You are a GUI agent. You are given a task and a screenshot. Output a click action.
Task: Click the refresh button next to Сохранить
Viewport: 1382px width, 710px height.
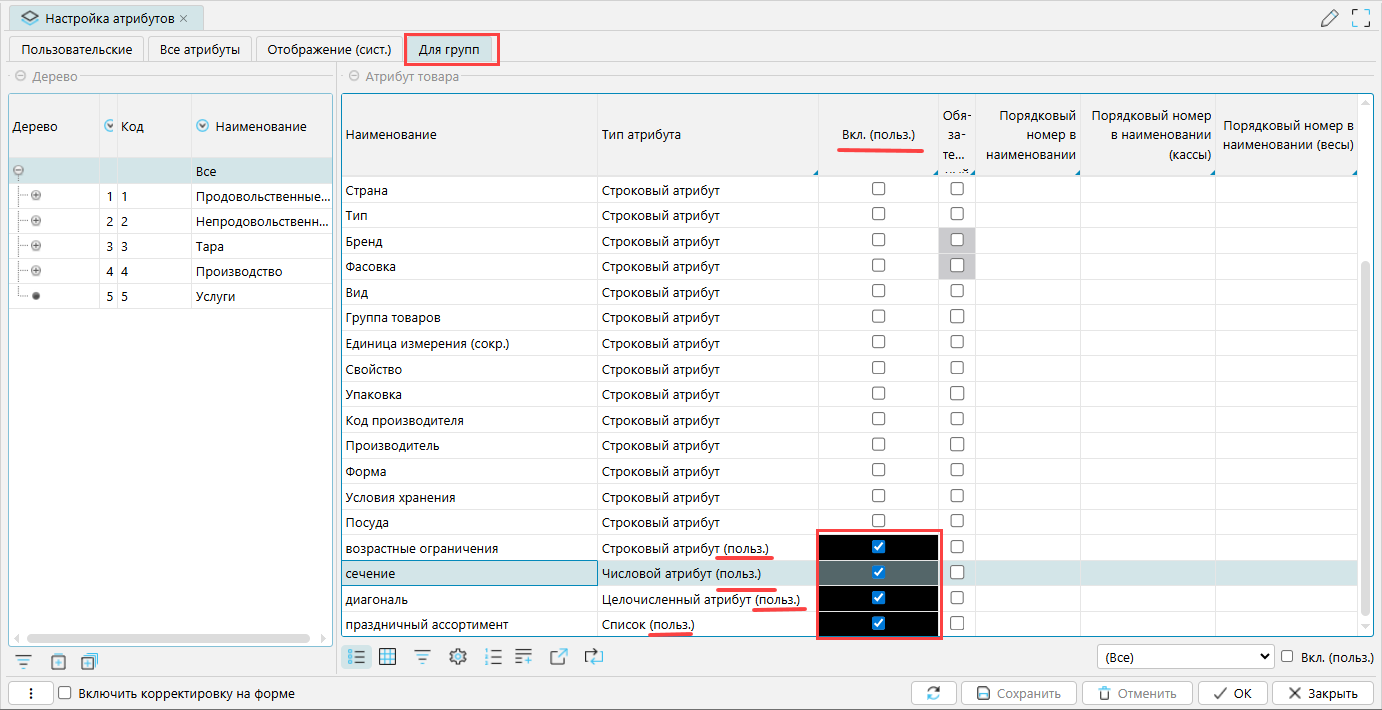tap(934, 693)
